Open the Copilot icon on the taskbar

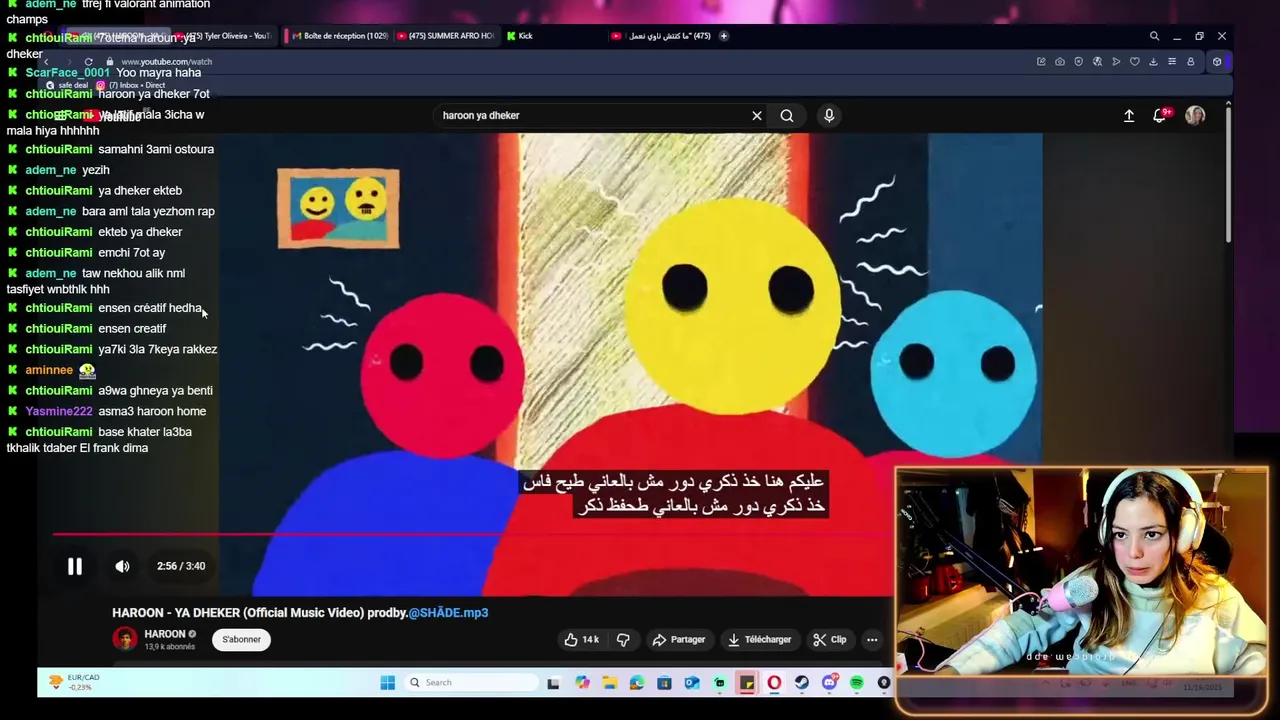click(582, 683)
